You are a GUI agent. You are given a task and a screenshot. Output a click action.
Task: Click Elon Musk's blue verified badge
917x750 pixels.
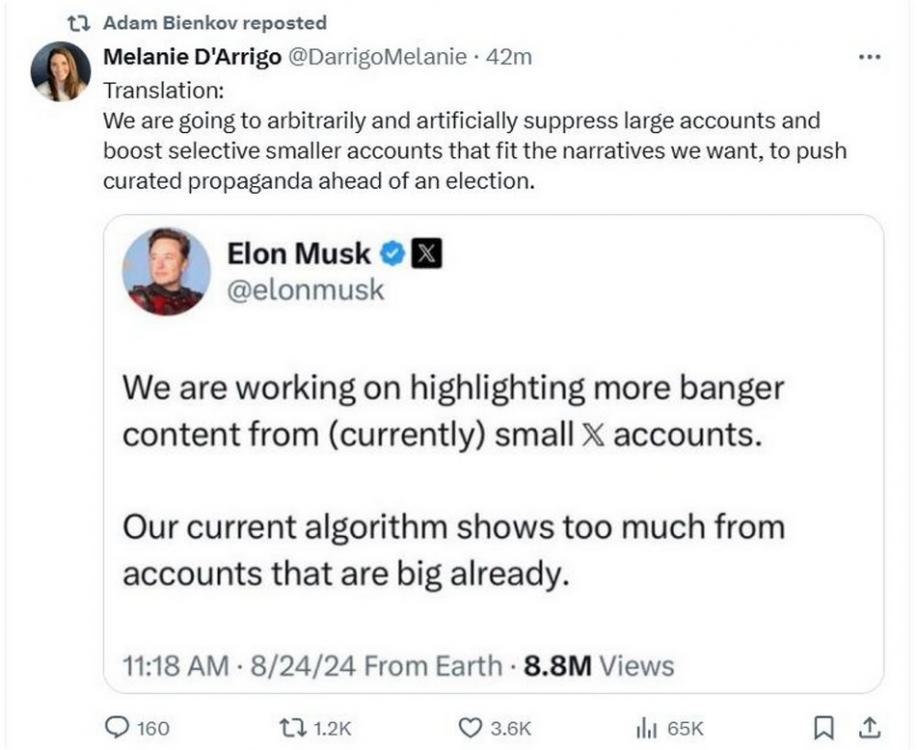[x=393, y=254]
